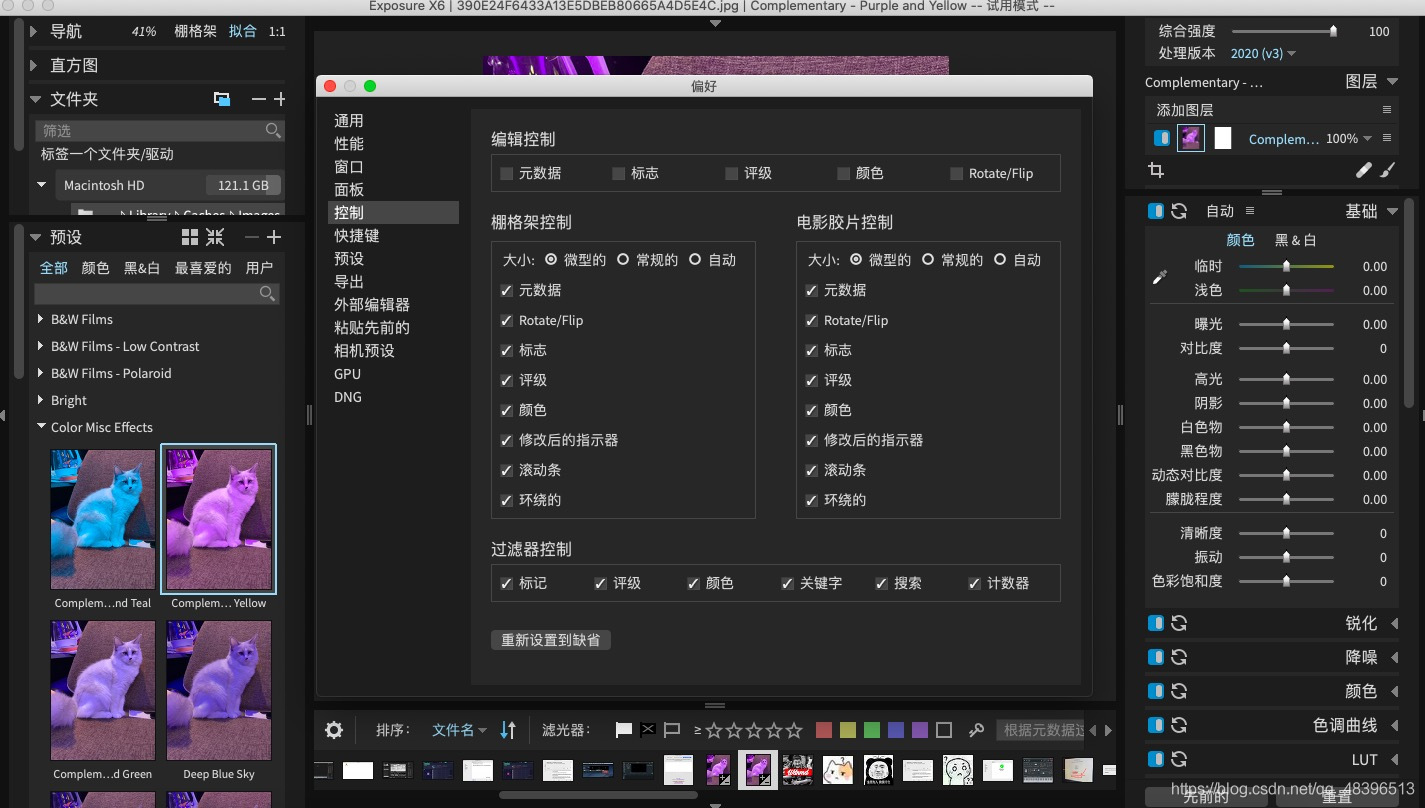Click the pencil edit icon above the 基础 panel
This screenshot has width=1425, height=808.
point(1363,171)
